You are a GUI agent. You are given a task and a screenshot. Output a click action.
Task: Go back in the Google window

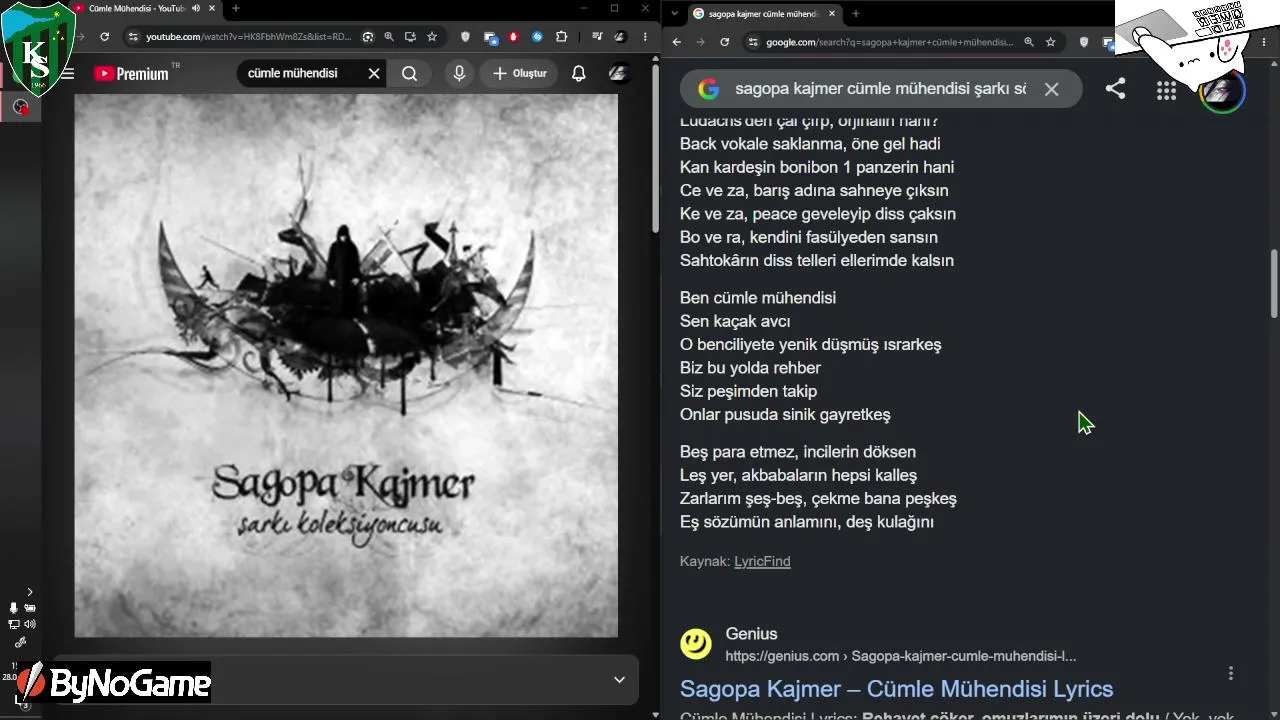[676, 42]
